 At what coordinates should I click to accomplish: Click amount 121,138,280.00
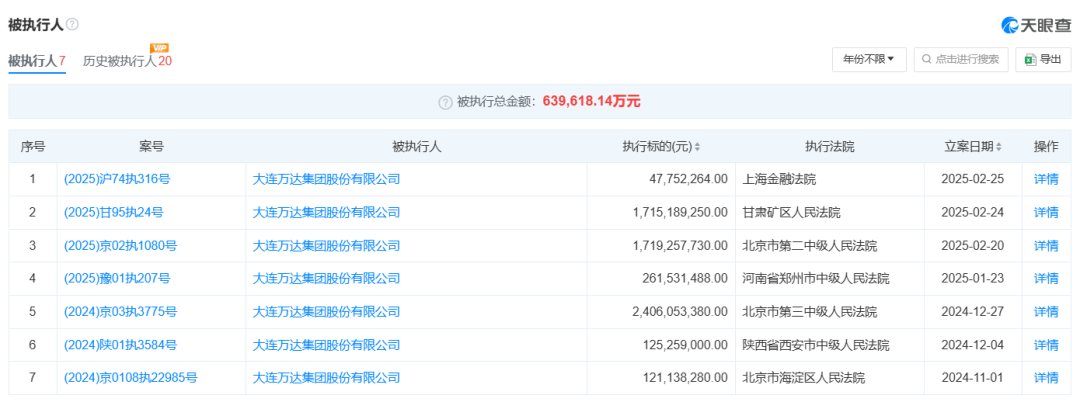pos(685,377)
